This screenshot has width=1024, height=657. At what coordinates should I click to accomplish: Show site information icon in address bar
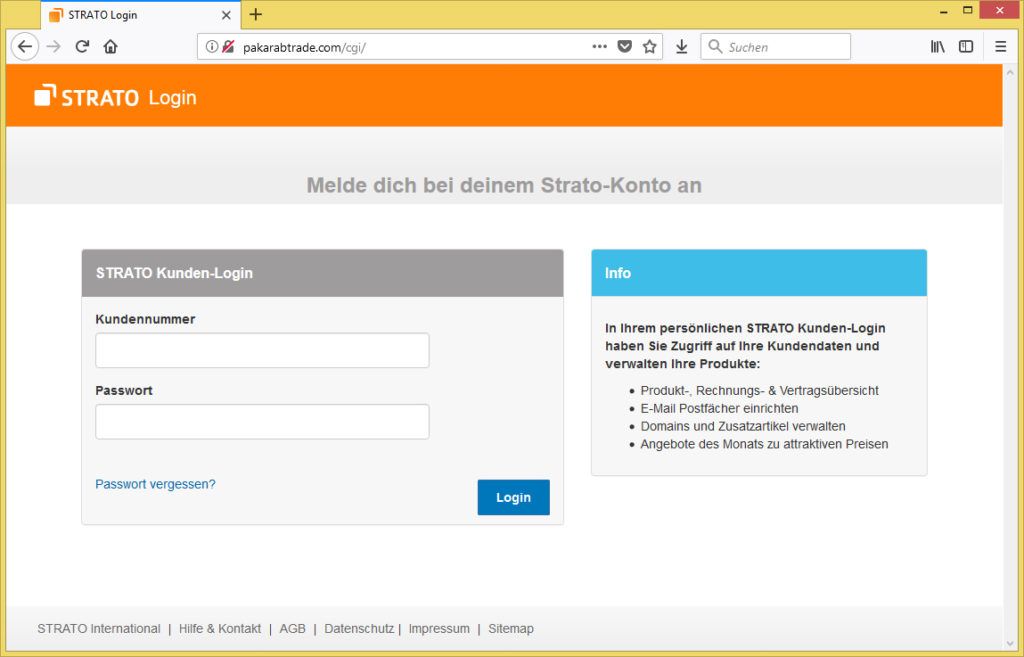click(x=212, y=46)
